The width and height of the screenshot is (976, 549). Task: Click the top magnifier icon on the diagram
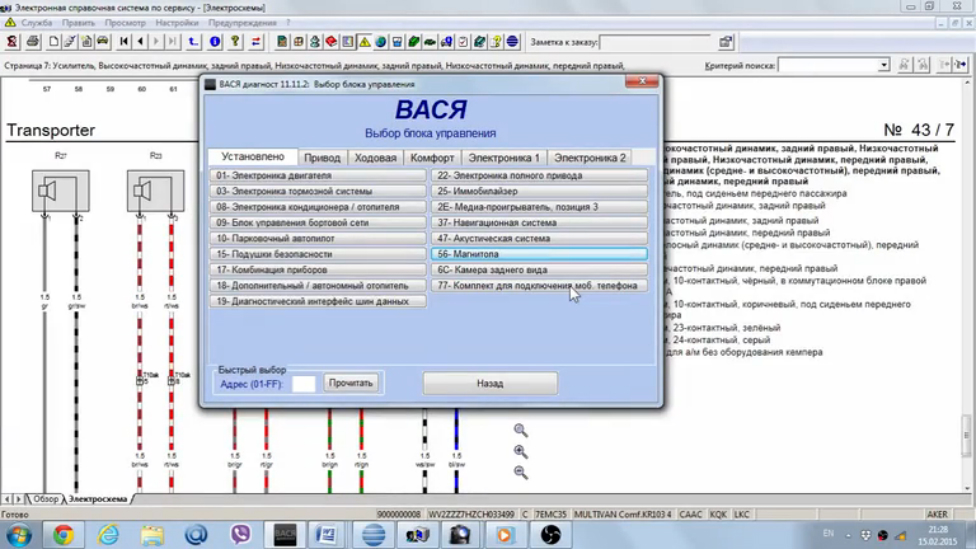point(521,430)
